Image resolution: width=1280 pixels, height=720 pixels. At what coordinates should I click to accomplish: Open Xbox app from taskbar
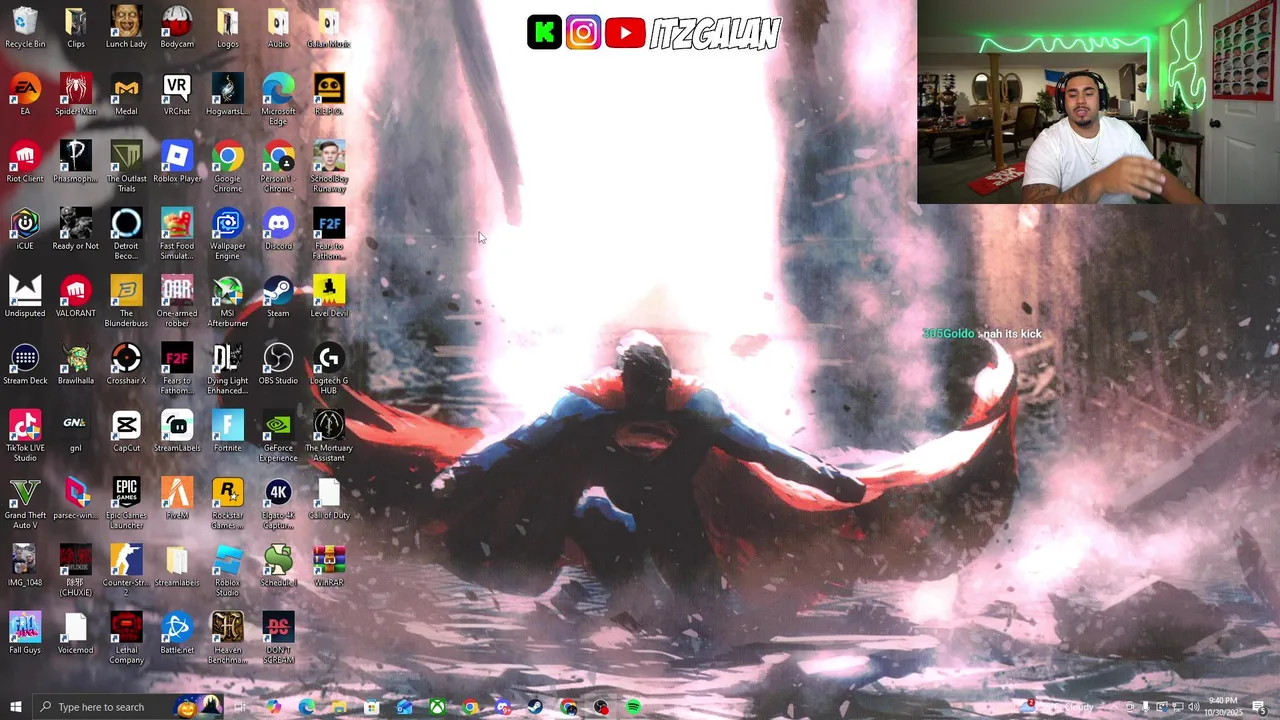pos(437,707)
